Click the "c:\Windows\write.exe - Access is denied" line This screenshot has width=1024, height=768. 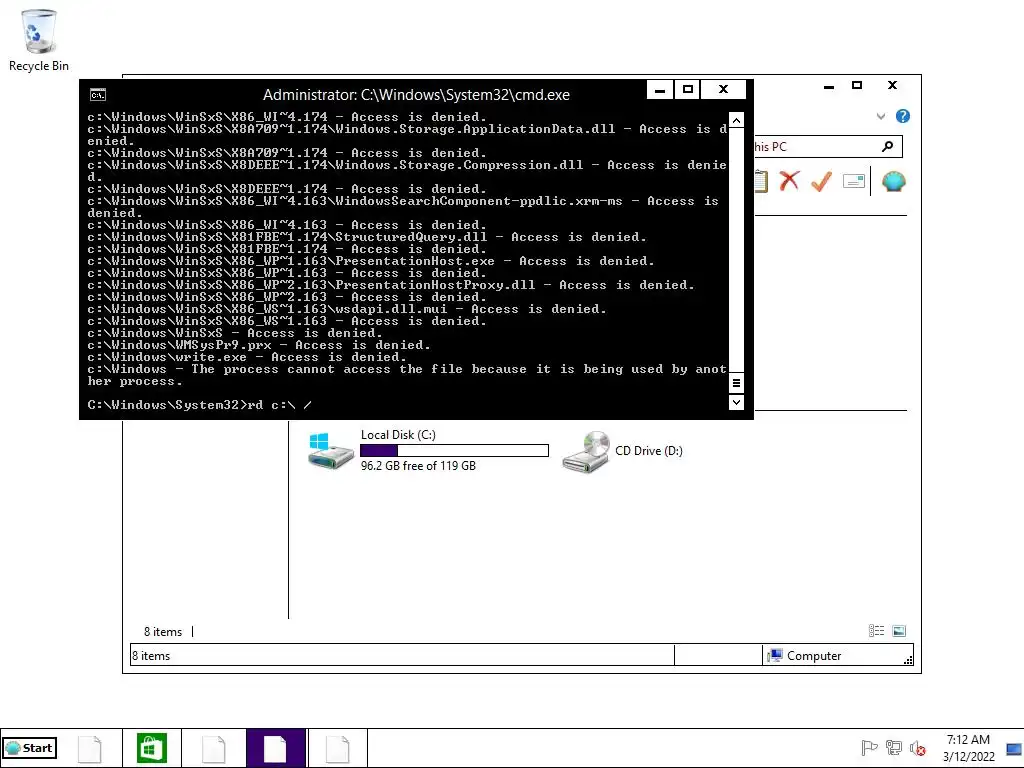(247, 357)
